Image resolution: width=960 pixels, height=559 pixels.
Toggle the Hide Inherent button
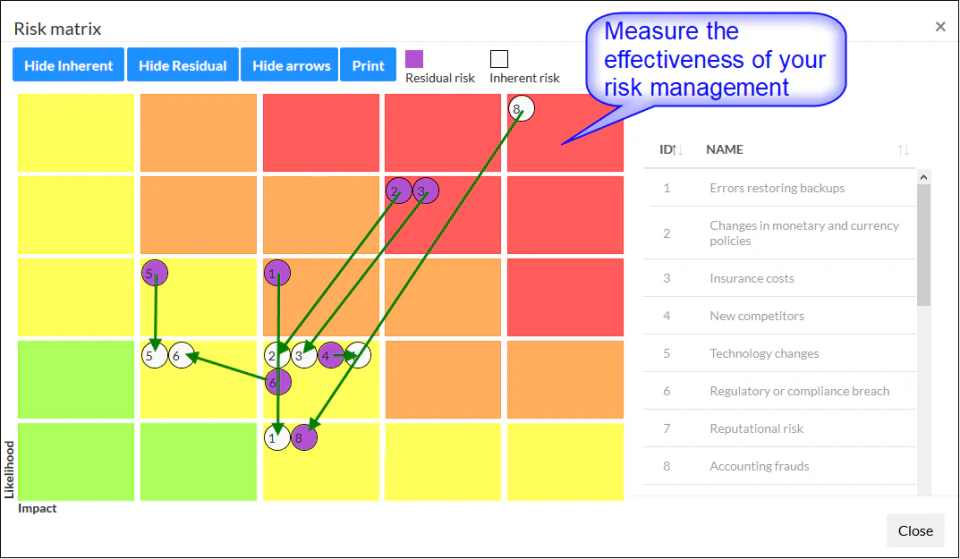tap(69, 66)
